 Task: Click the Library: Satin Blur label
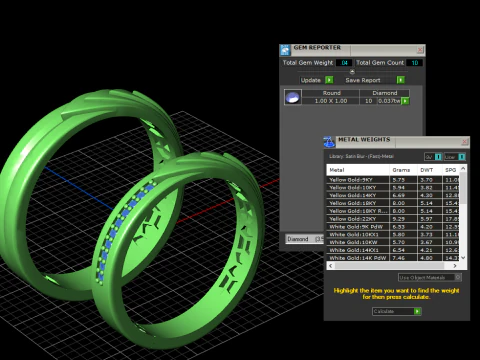pyautogui.click(x=361, y=156)
